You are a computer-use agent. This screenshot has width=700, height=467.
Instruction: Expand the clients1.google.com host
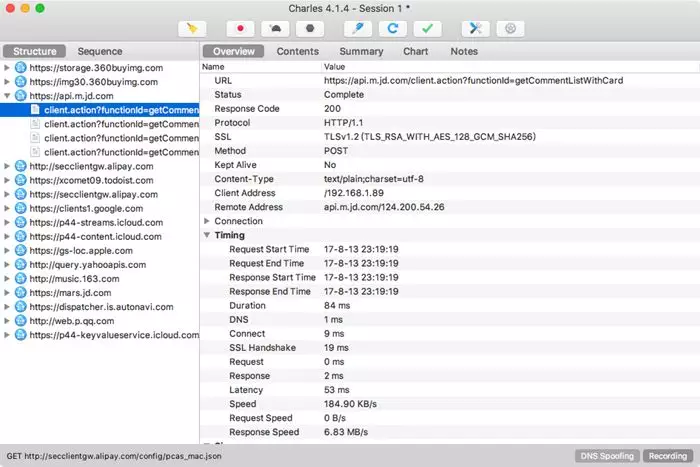[7, 208]
